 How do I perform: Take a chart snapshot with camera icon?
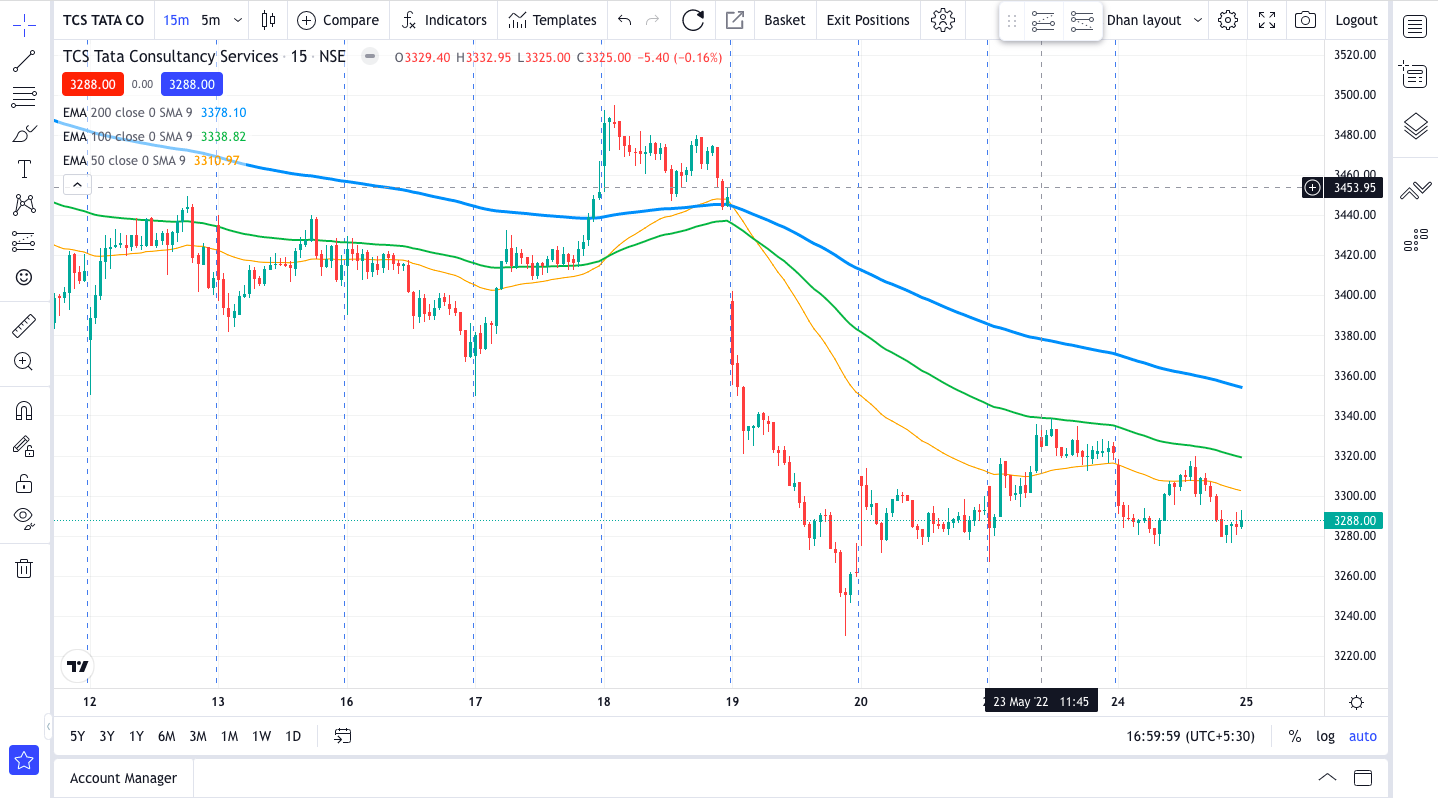[x=1305, y=20]
